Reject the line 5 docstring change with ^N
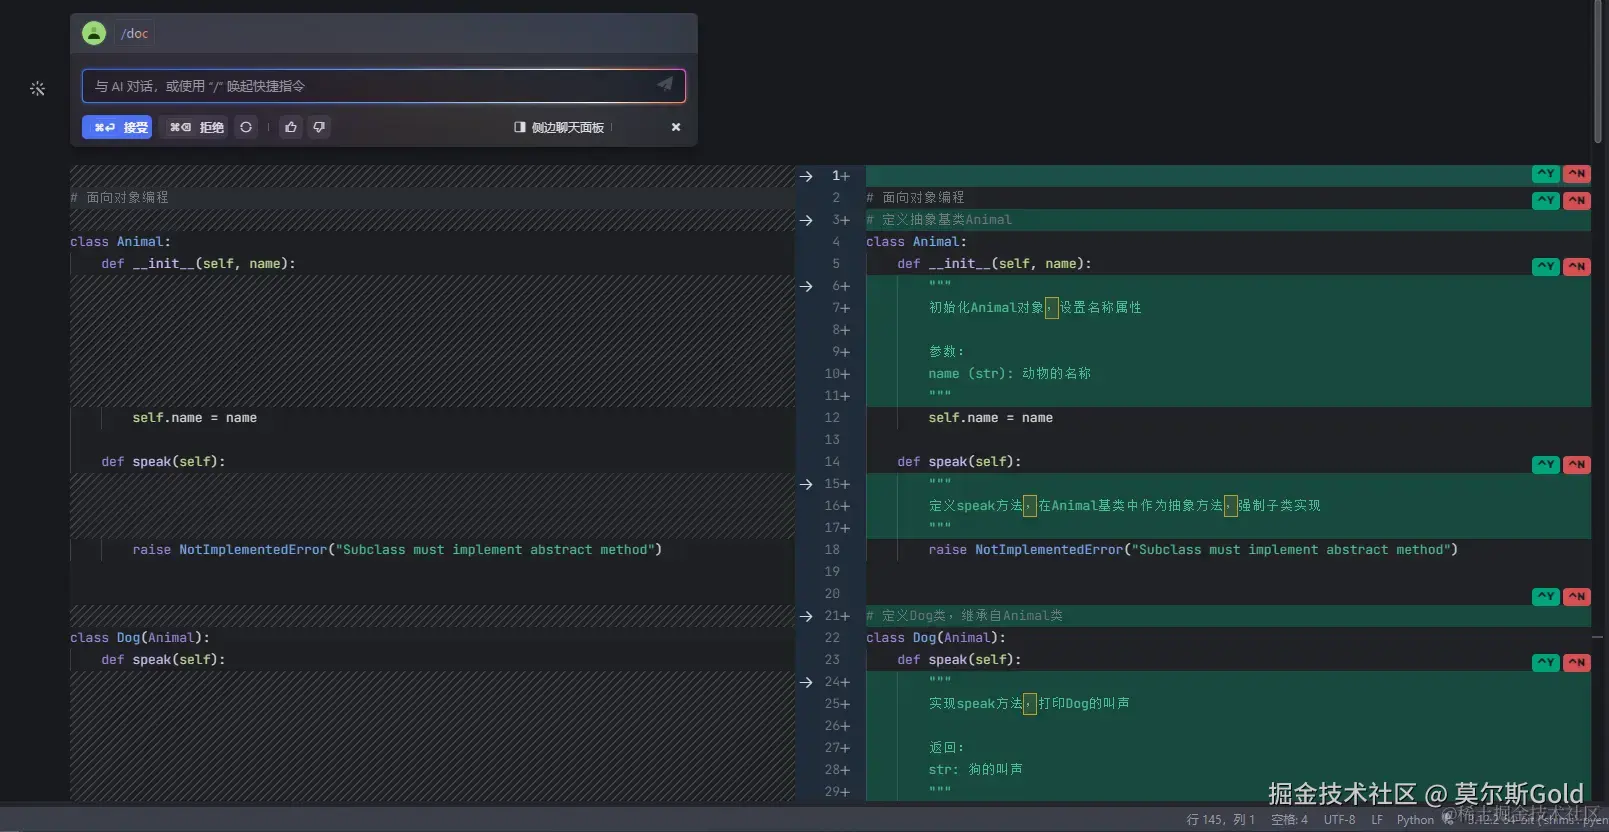The image size is (1609, 832). click(1577, 266)
